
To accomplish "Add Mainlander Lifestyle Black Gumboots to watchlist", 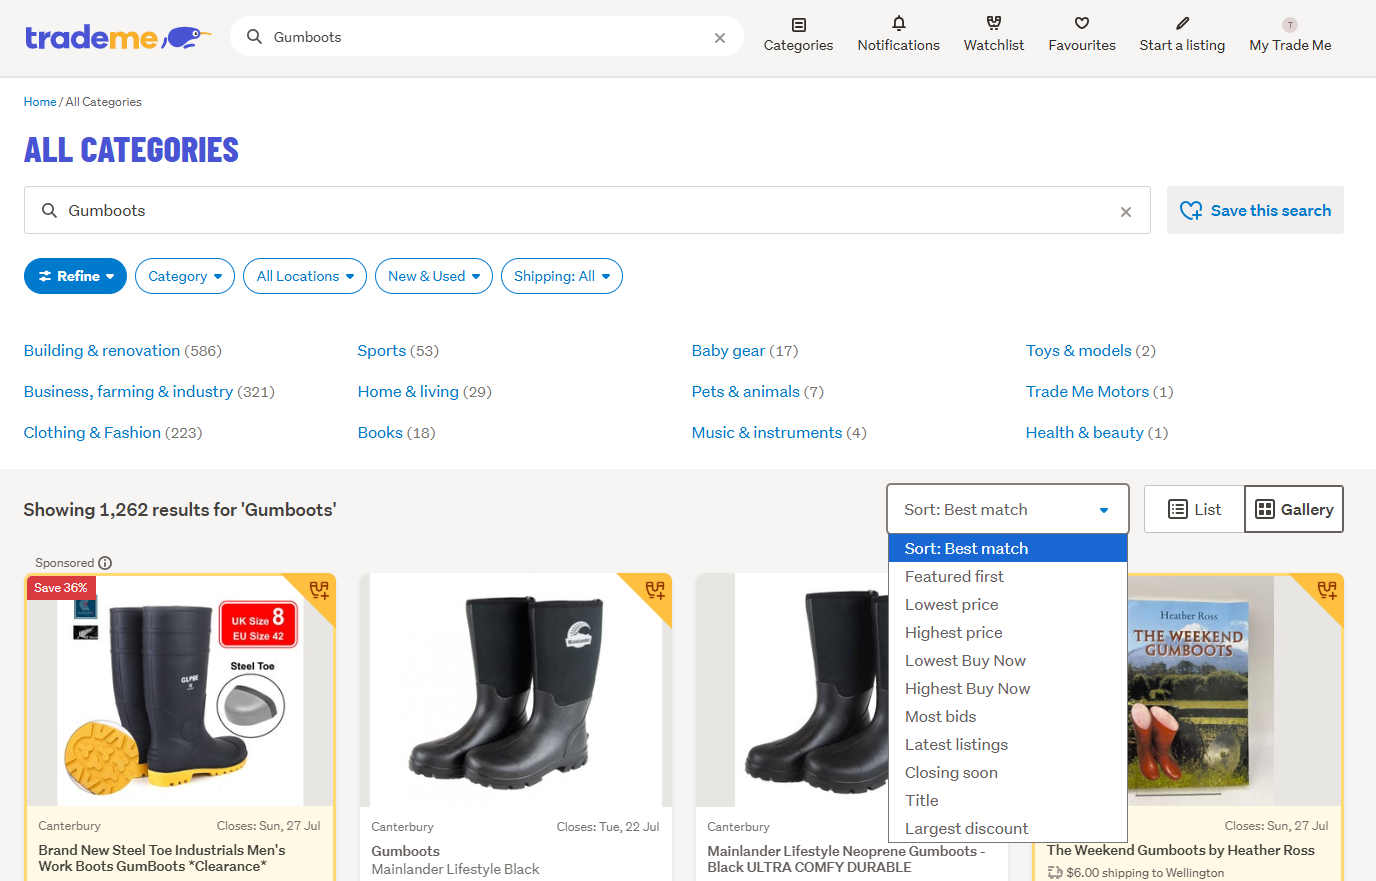I will coord(655,590).
